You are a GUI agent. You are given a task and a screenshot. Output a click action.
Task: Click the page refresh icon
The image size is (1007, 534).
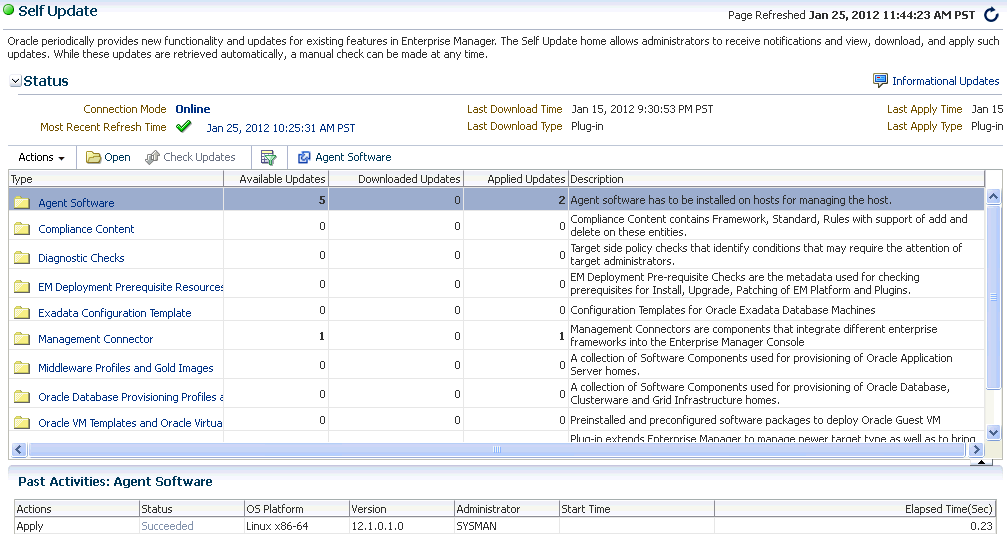pyautogui.click(x=991, y=15)
